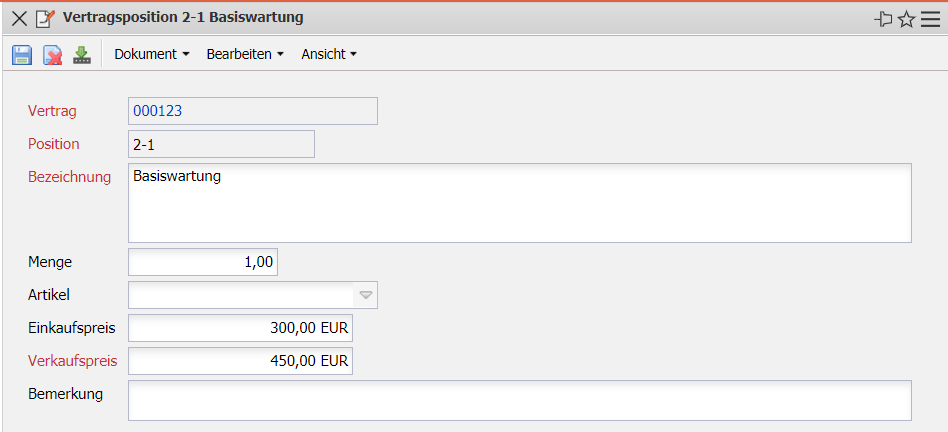
Task: Open the hamburger menu icon
Action: click(930, 19)
